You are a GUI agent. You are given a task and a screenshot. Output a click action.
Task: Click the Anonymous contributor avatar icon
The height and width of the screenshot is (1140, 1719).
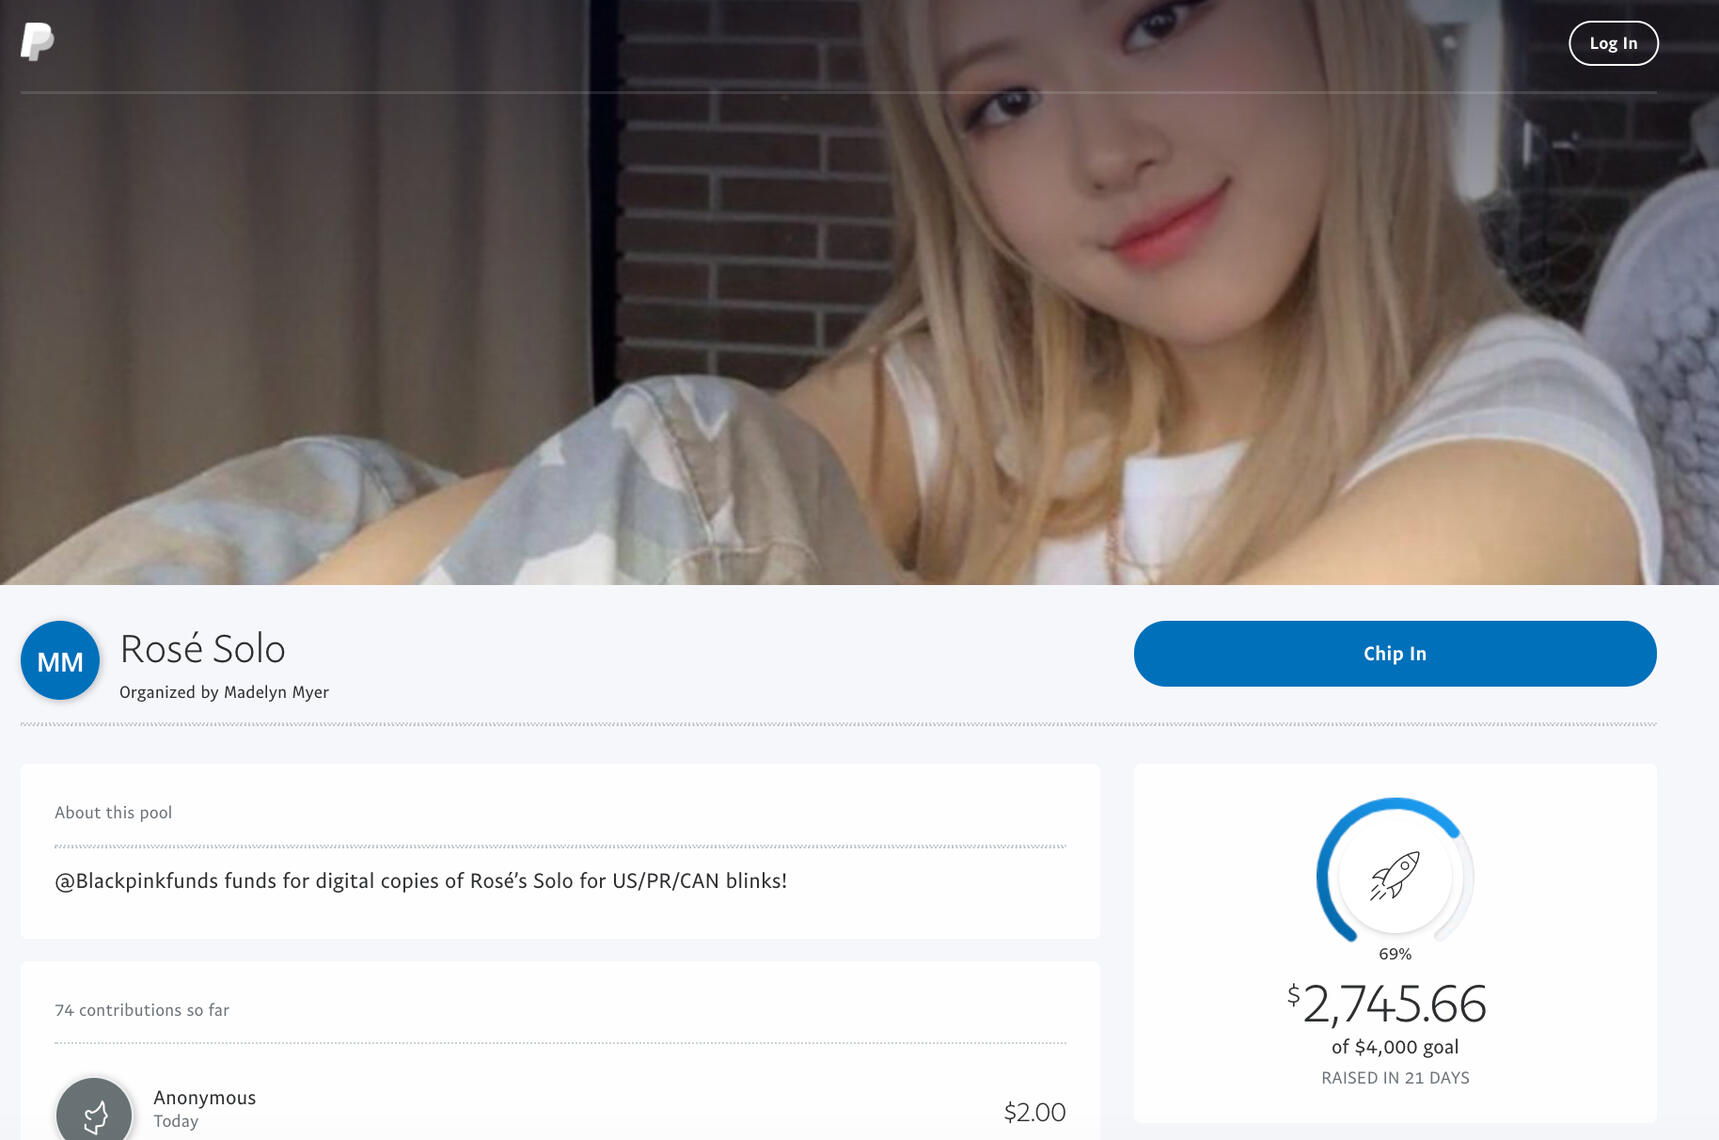click(x=94, y=1112)
